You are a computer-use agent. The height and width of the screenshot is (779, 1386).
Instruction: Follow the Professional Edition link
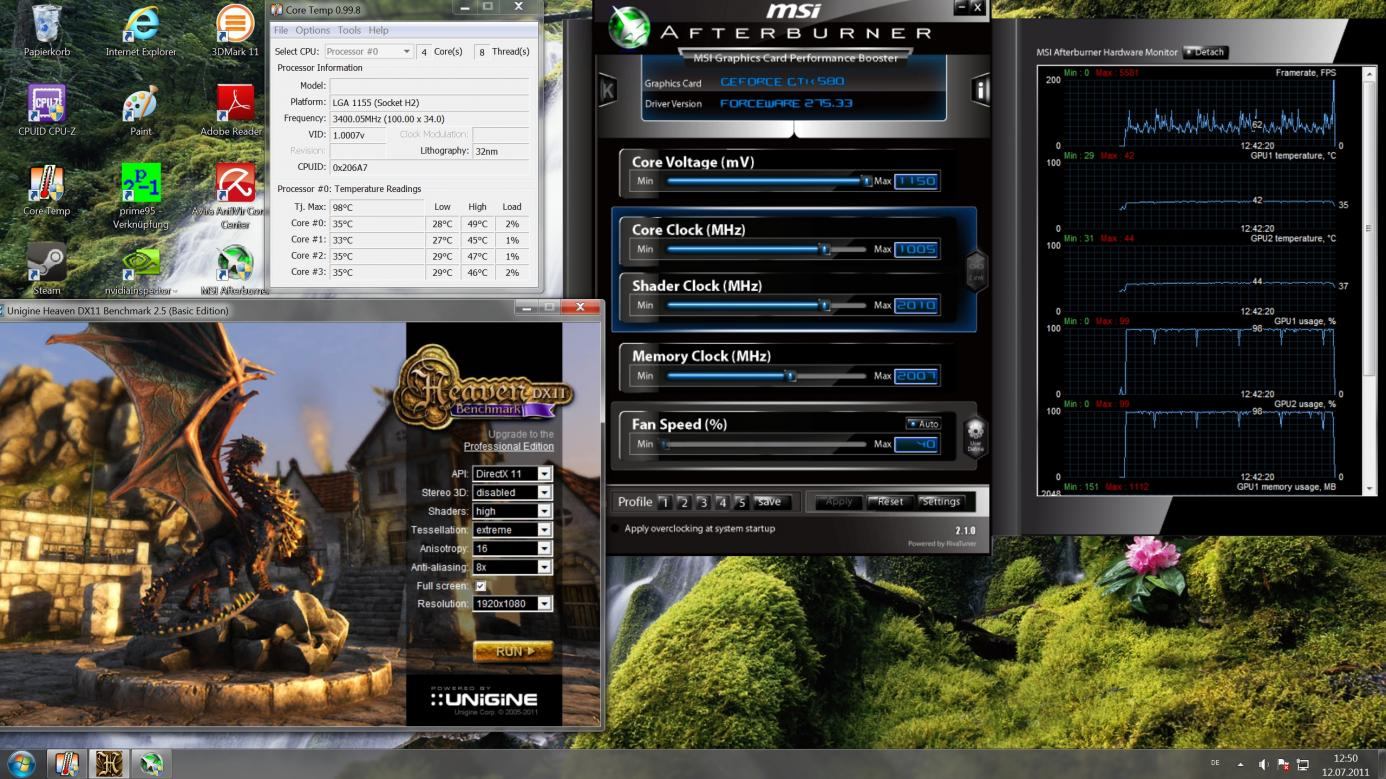[x=509, y=446]
